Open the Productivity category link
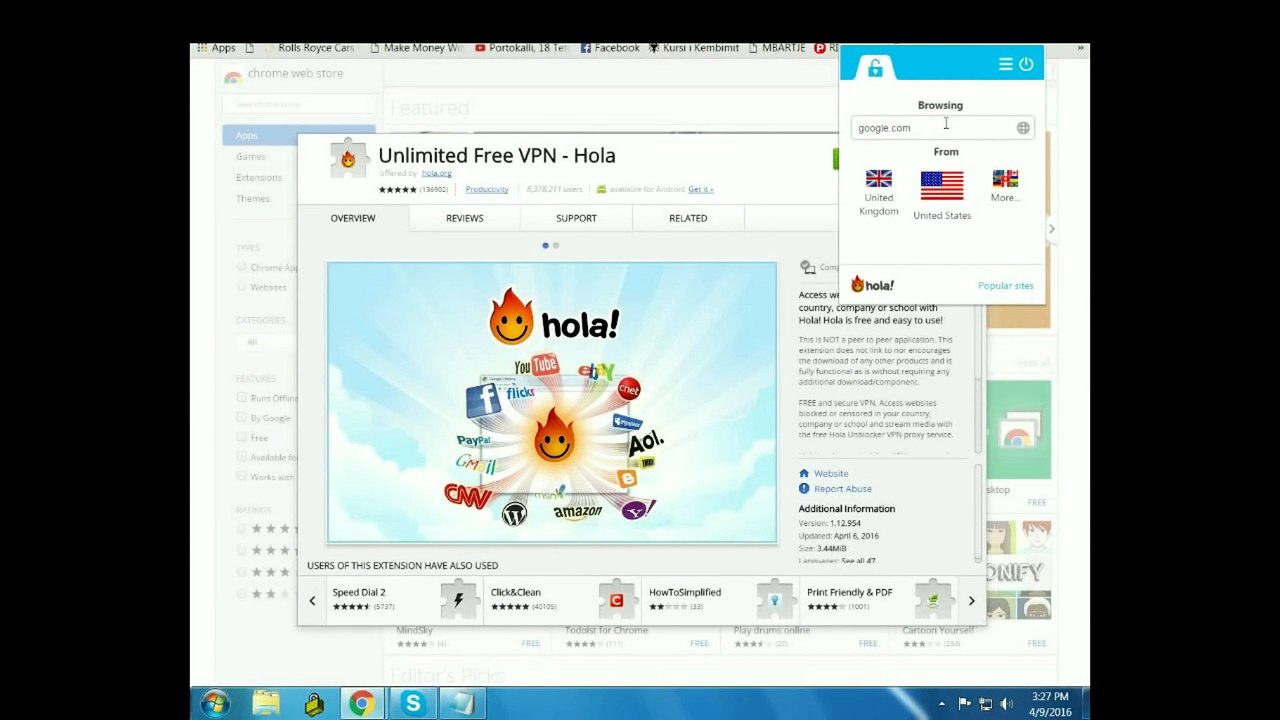The width and height of the screenshot is (1280, 720). (x=487, y=189)
